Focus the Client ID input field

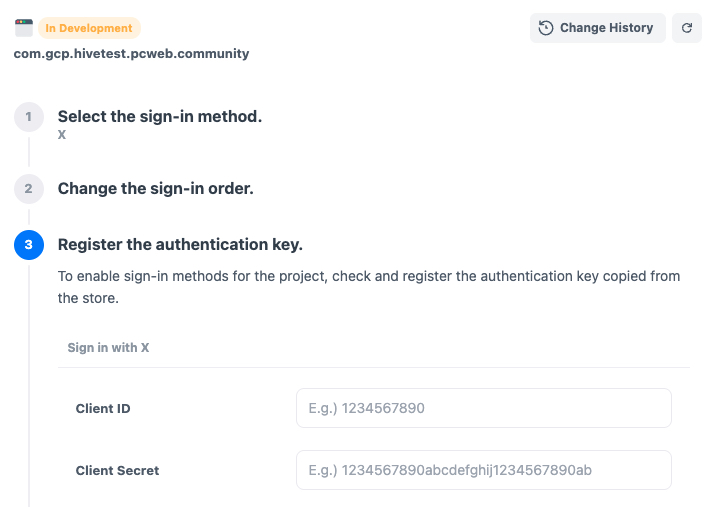click(483, 408)
